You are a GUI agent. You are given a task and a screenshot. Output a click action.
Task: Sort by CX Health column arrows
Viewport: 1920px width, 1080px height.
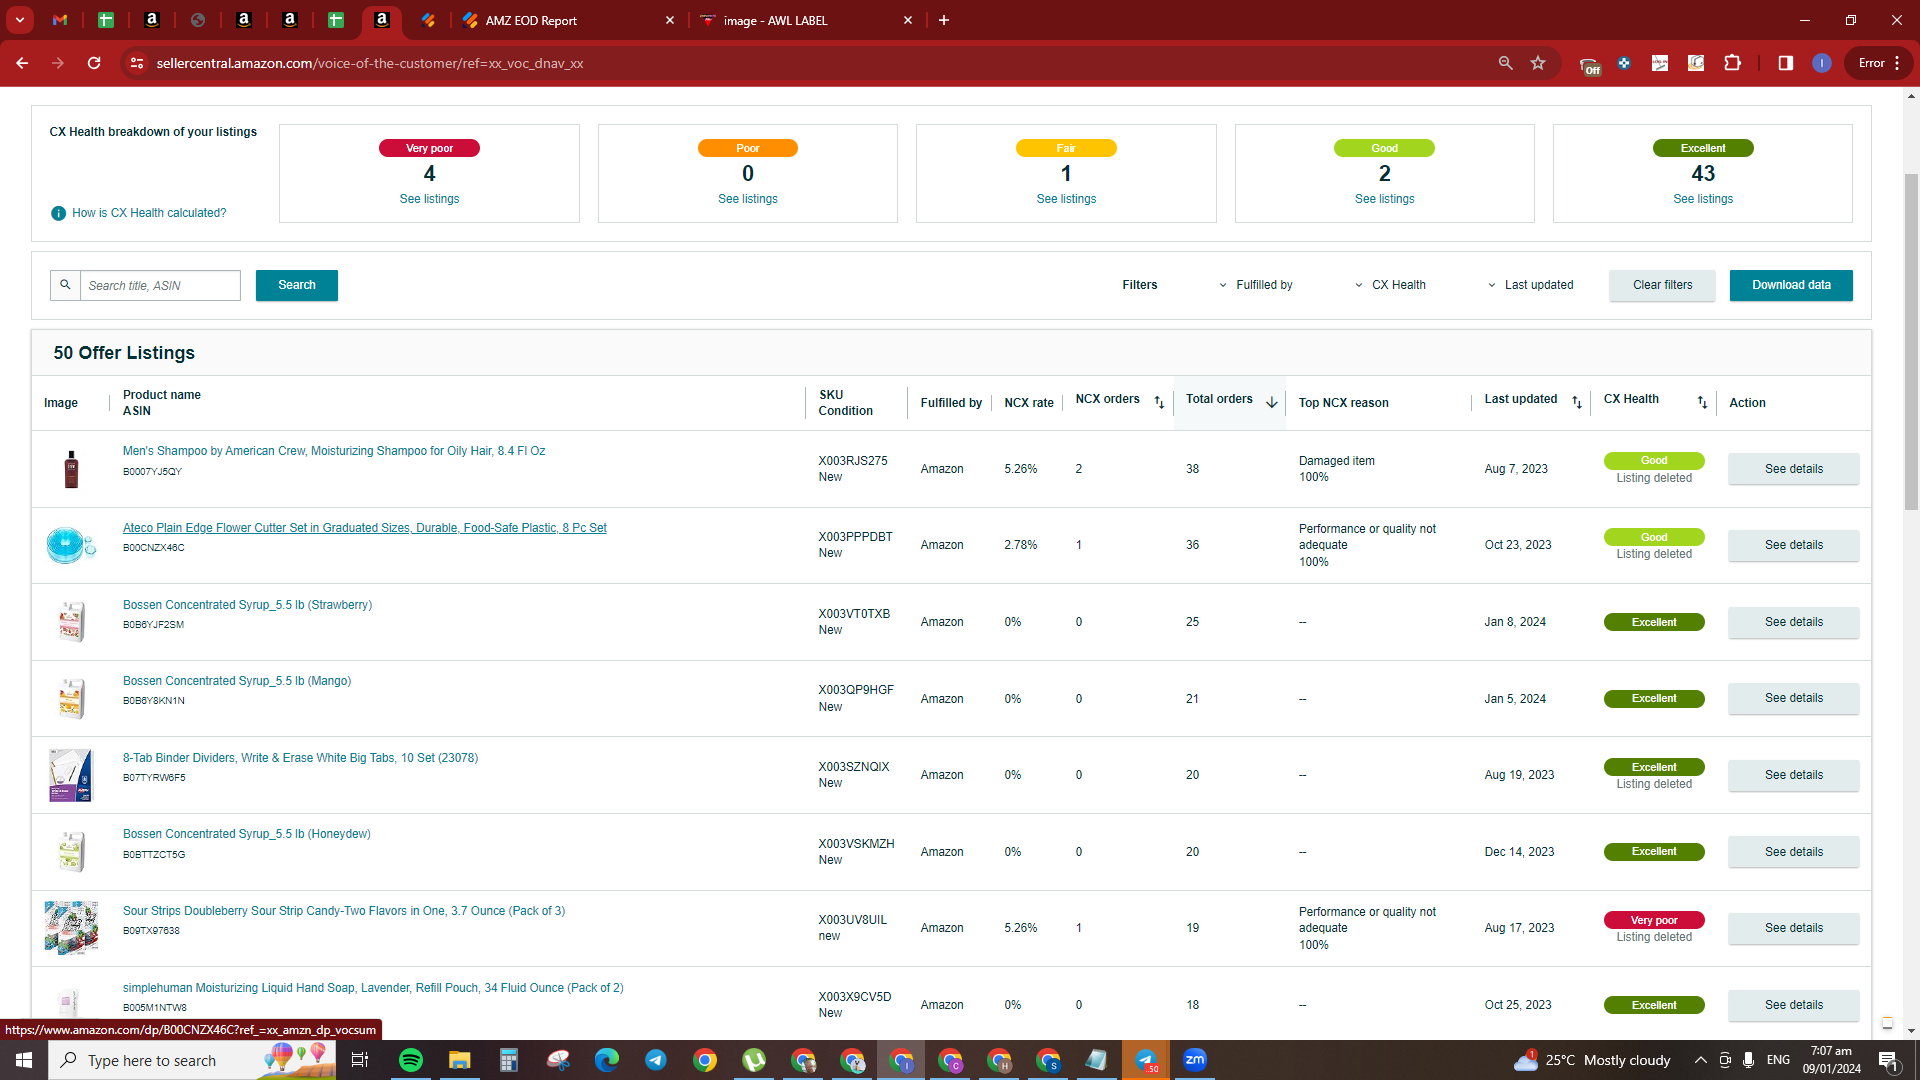click(x=1702, y=402)
